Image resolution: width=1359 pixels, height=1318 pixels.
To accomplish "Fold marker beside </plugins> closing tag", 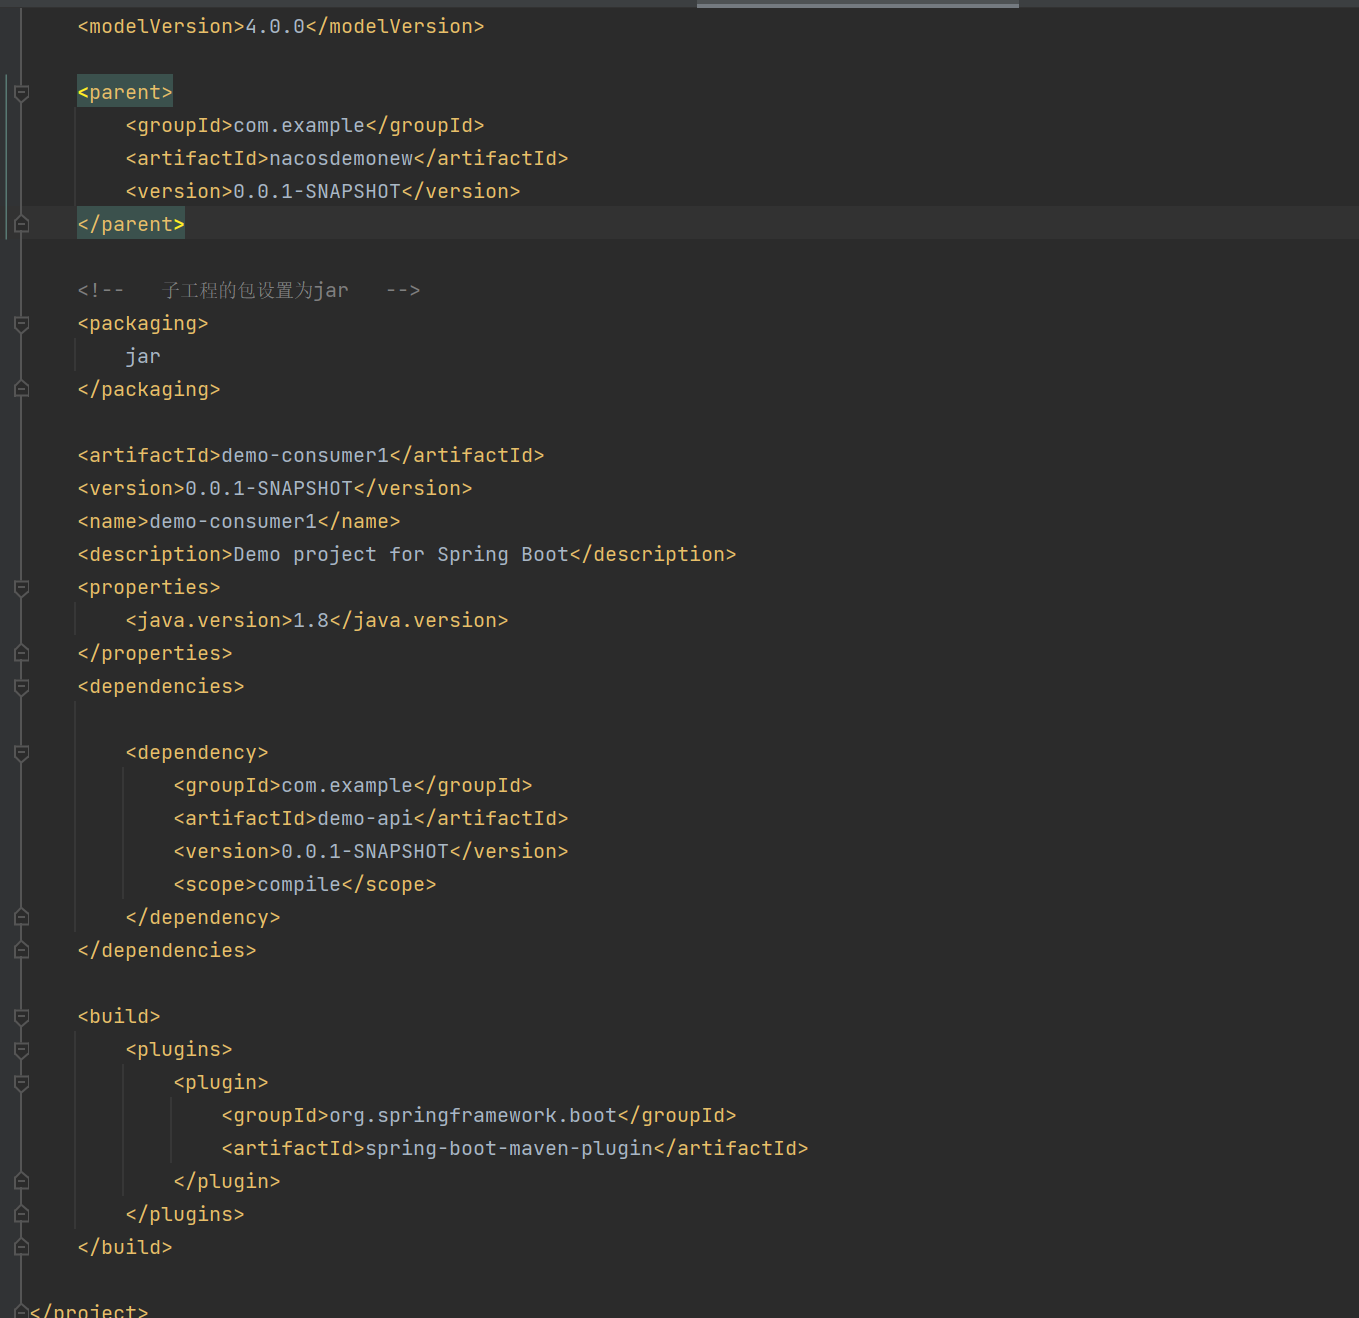I will coord(21,1215).
